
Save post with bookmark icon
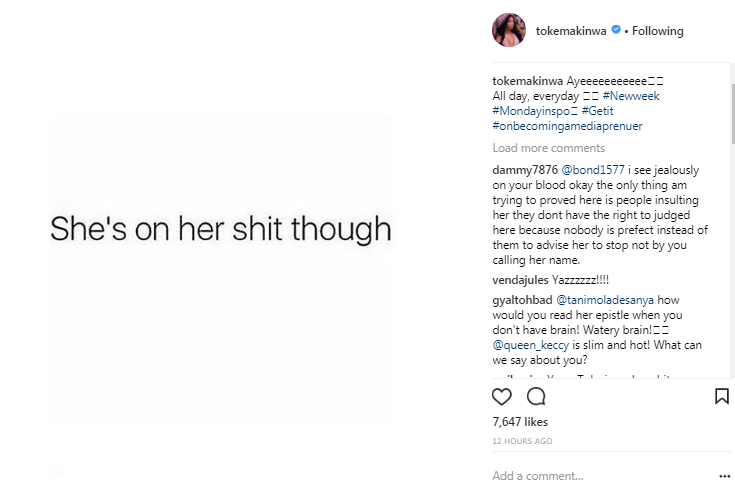[x=721, y=397]
